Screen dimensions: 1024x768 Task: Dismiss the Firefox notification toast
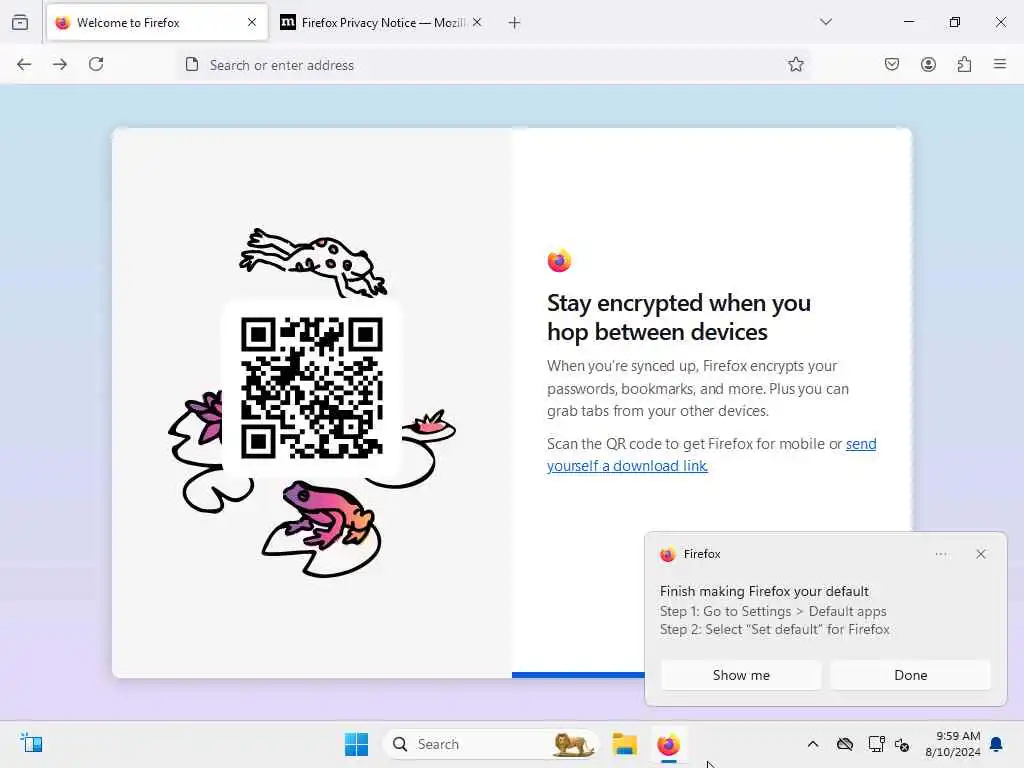click(x=981, y=554)
